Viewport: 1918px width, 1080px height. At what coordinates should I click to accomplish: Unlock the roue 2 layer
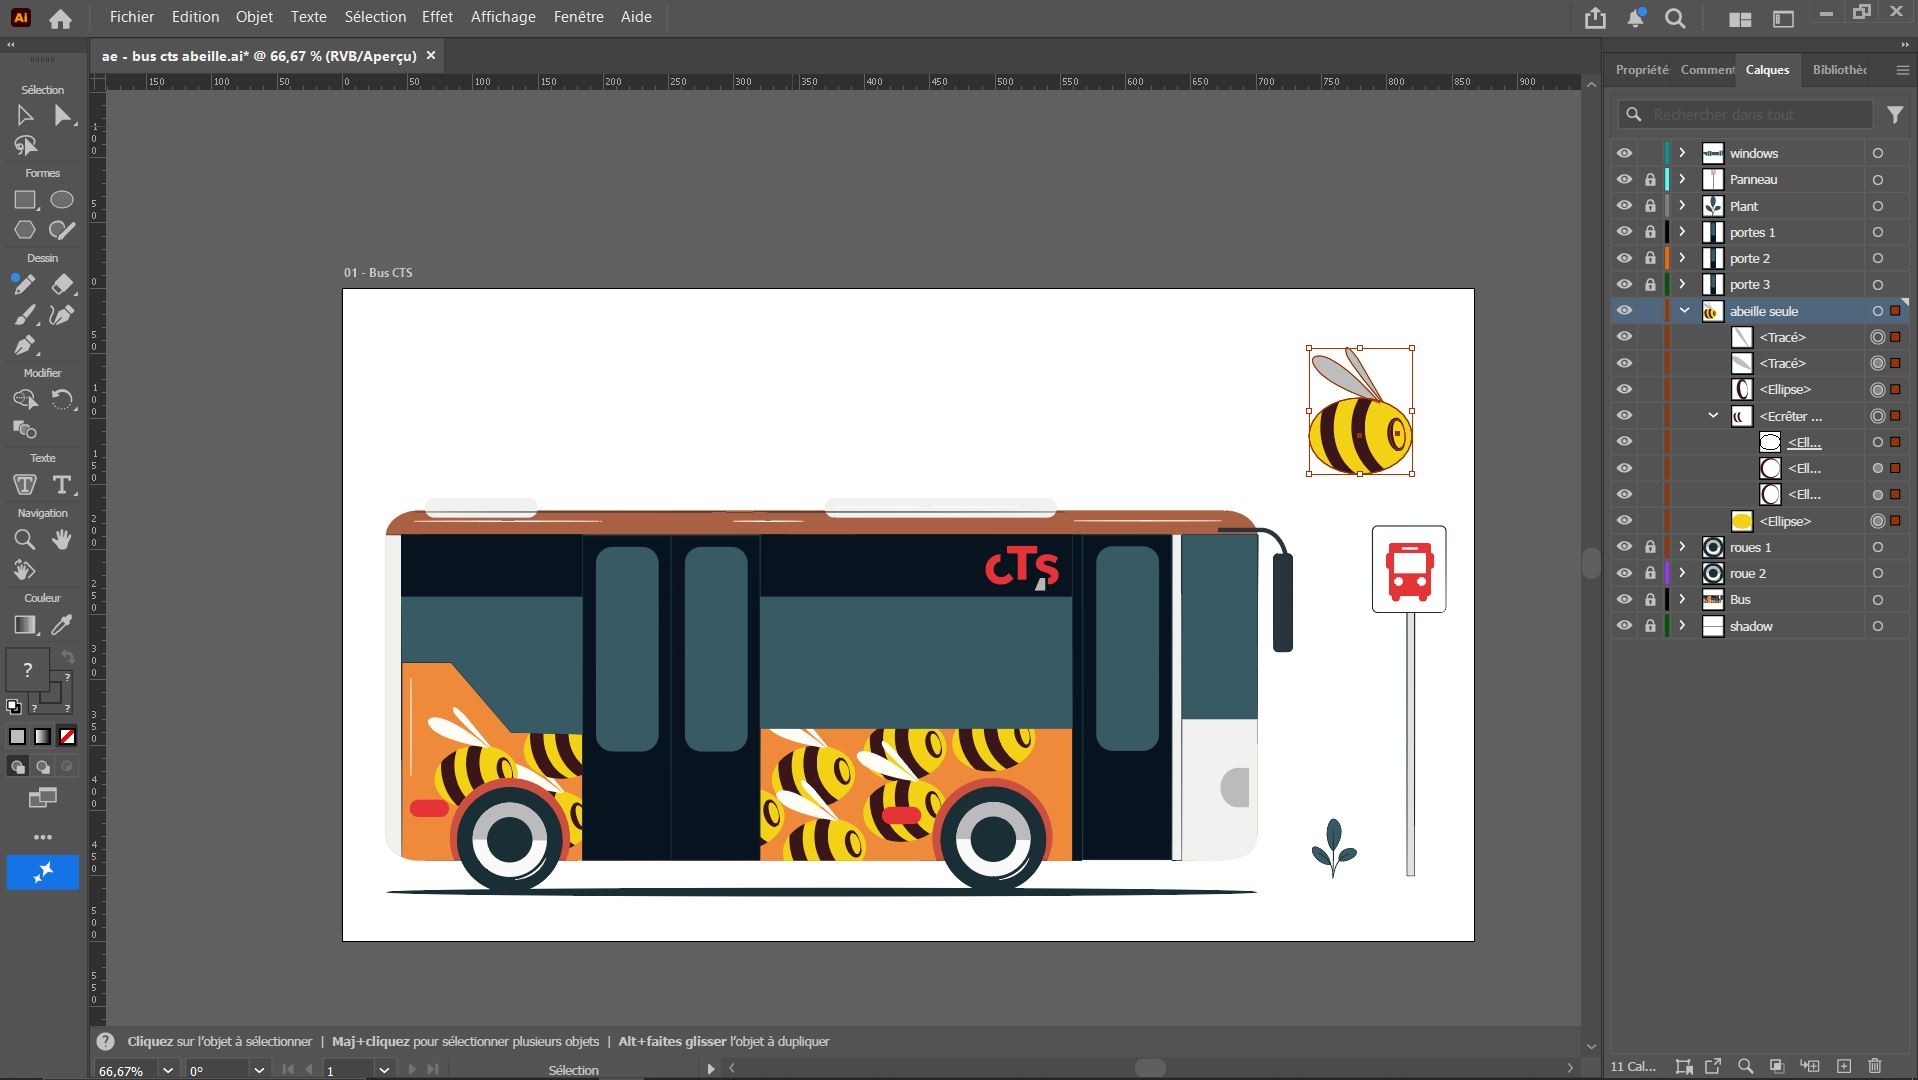point(1650,573)
